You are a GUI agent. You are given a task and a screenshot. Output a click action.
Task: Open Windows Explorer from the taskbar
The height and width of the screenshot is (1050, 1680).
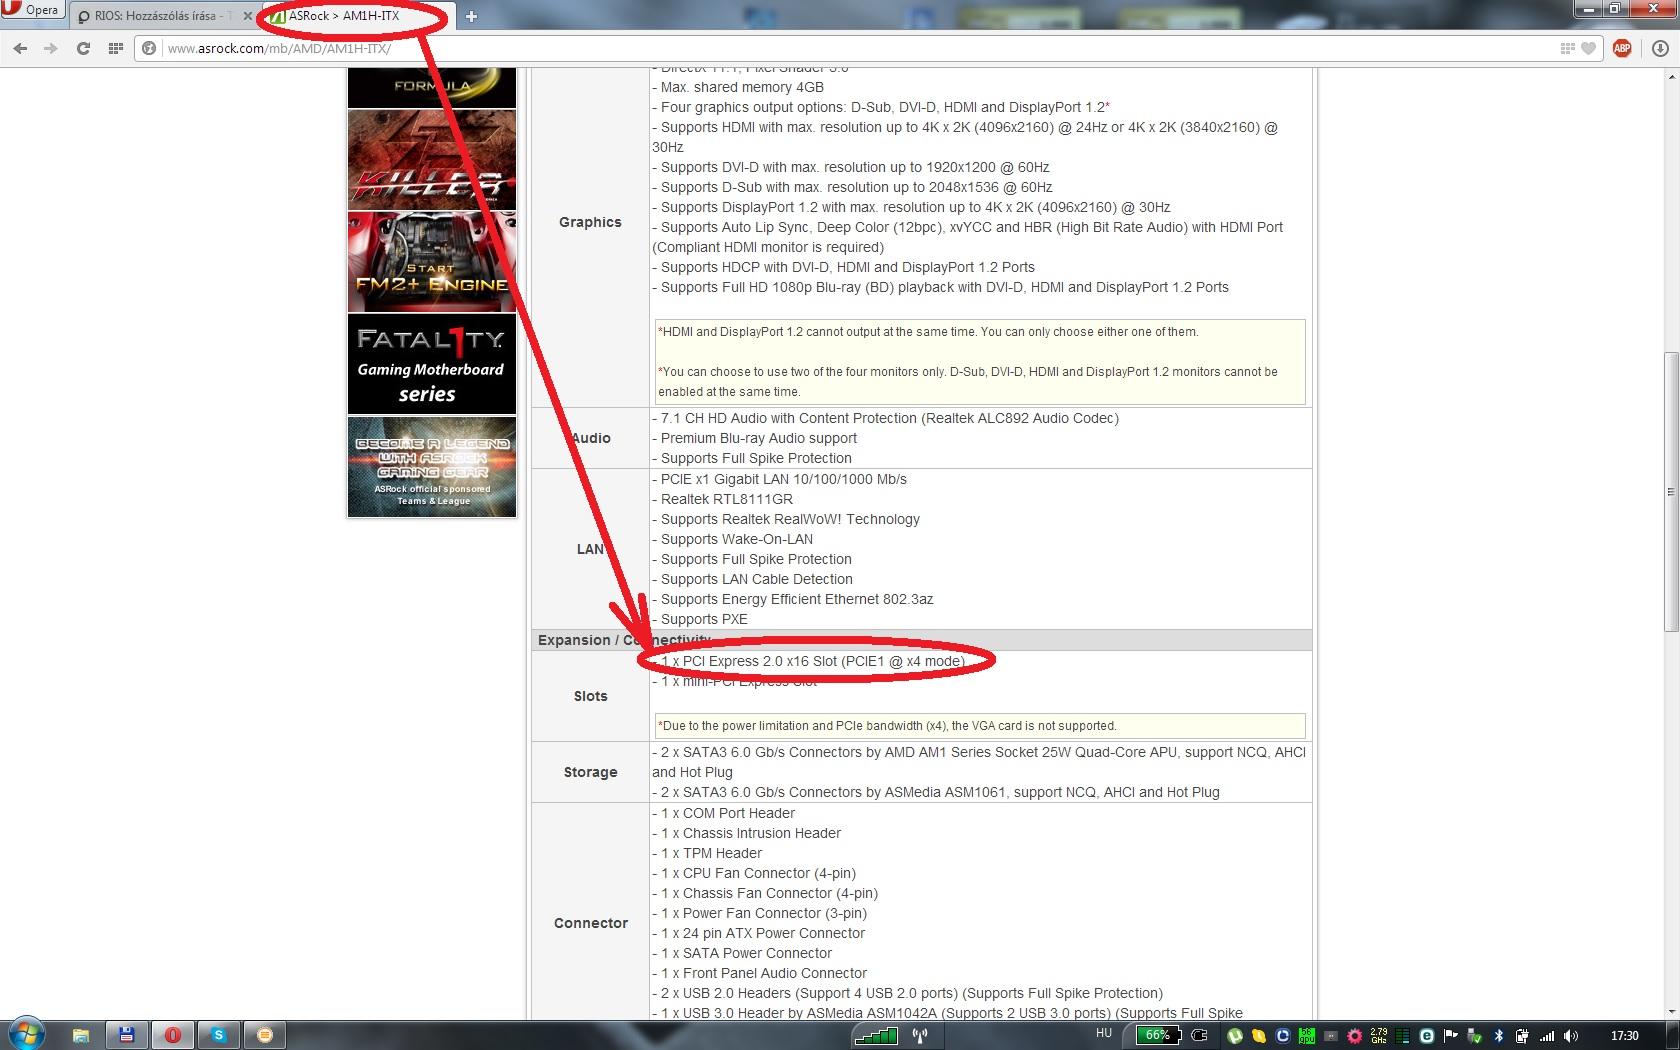(x=81, y=1035)
